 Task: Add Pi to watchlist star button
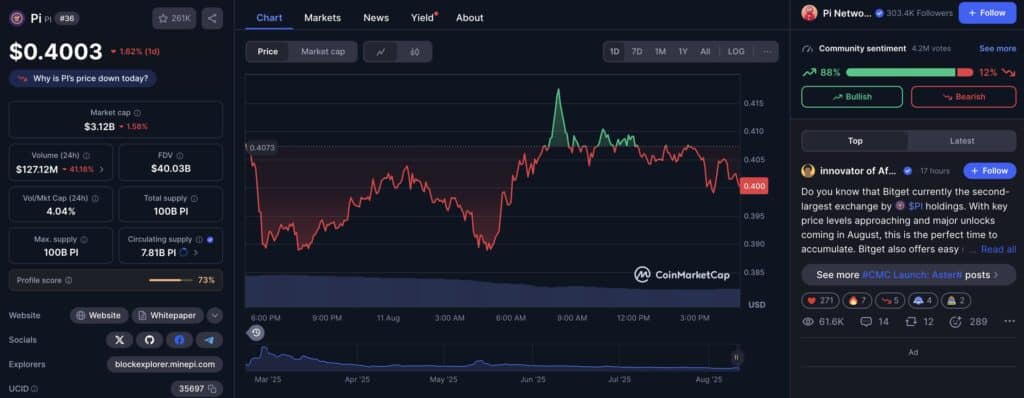coord(174,18)
